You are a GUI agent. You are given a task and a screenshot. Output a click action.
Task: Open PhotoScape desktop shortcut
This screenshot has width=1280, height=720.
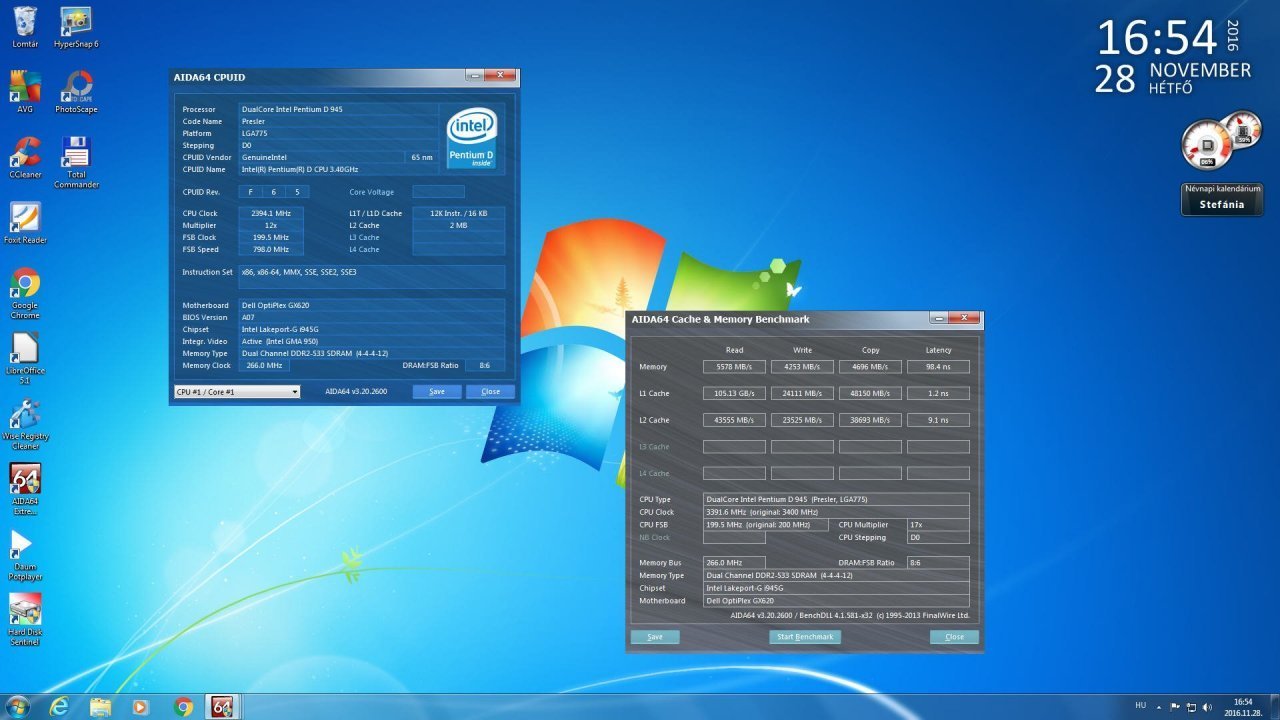click(76, 92)
